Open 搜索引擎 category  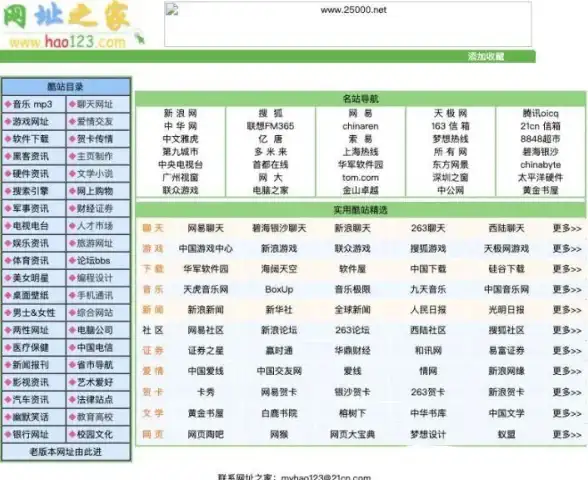tap(31, 191)
